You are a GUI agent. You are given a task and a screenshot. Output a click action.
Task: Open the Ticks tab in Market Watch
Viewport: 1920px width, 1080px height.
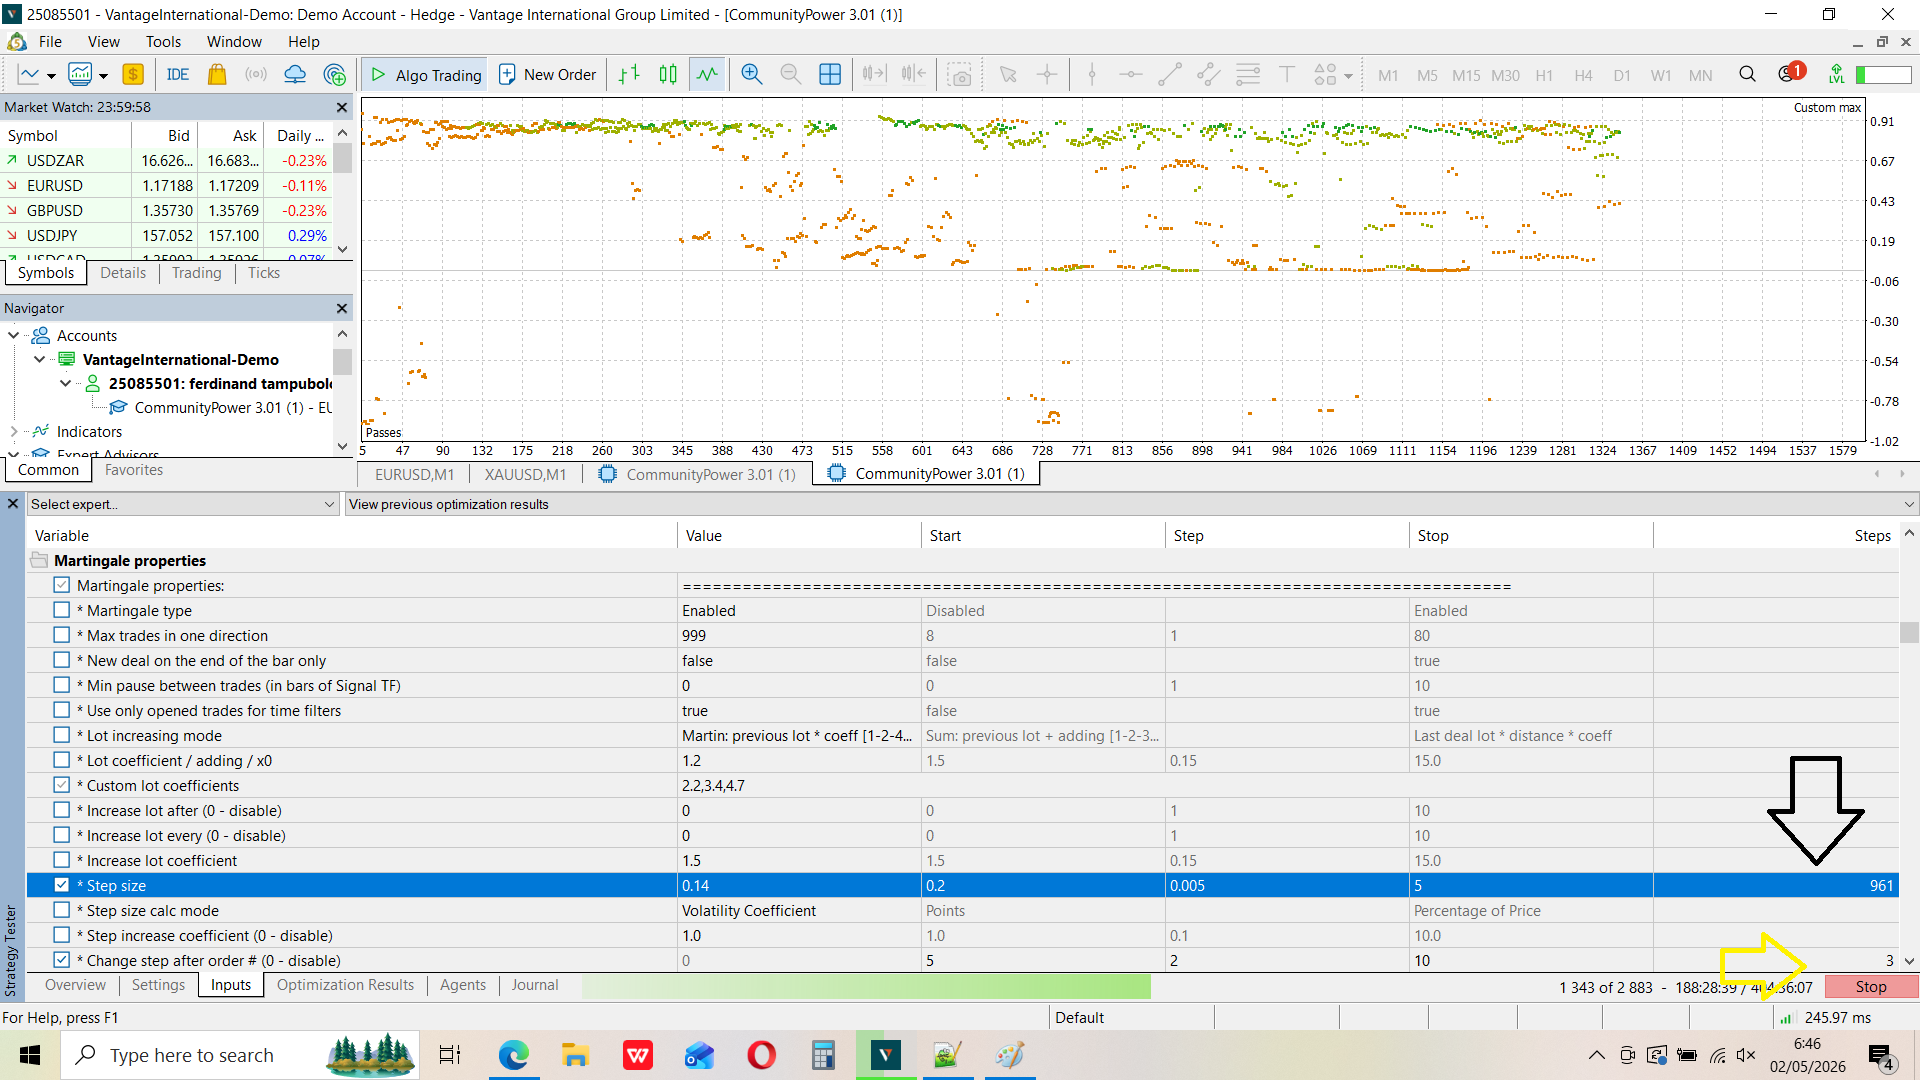pyautogui.click(x=264, y=273)
